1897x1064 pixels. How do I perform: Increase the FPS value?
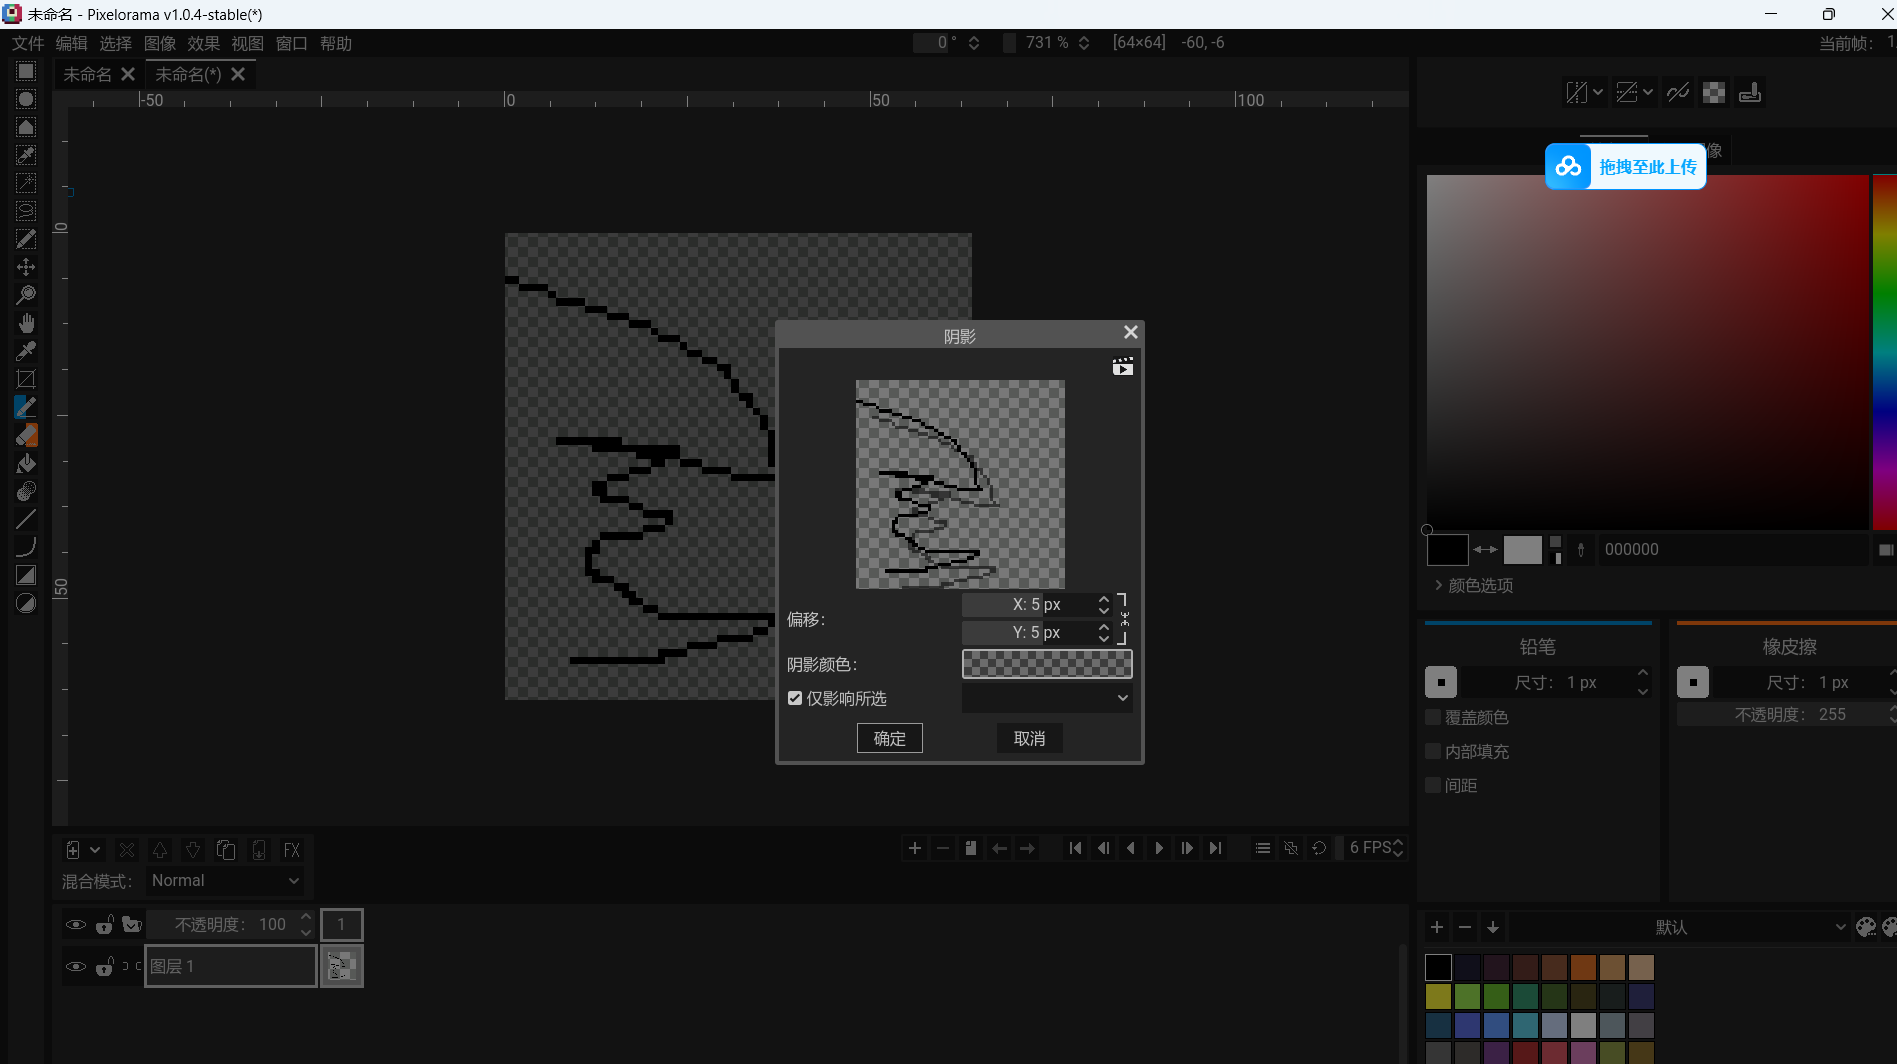point(1398,843)
